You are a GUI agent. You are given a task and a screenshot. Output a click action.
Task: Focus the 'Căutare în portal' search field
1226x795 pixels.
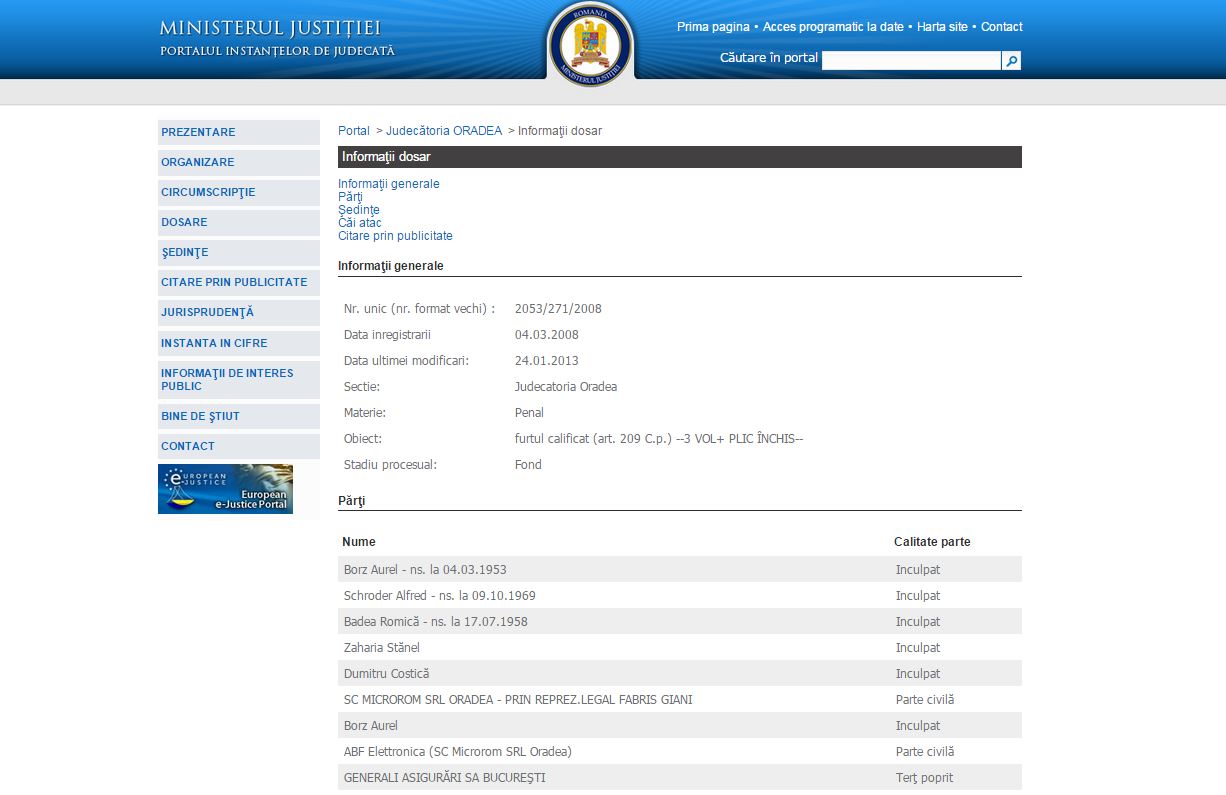(x=911, y=61)
